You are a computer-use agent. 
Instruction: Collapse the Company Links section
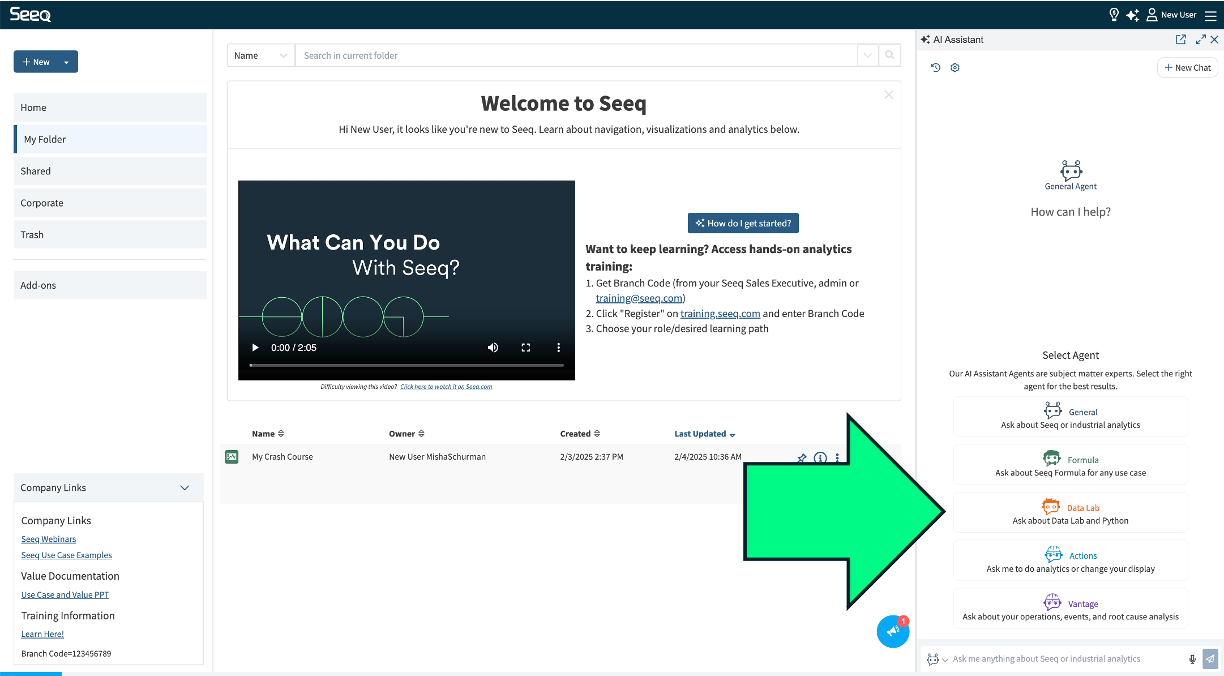(184, 487)
